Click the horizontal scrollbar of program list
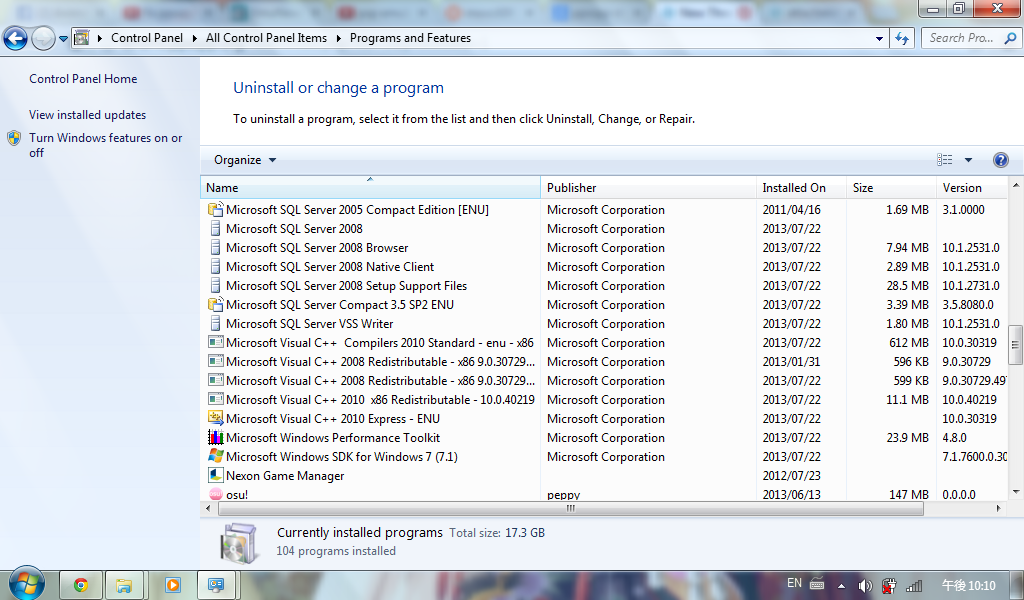 tap(570, 508)
